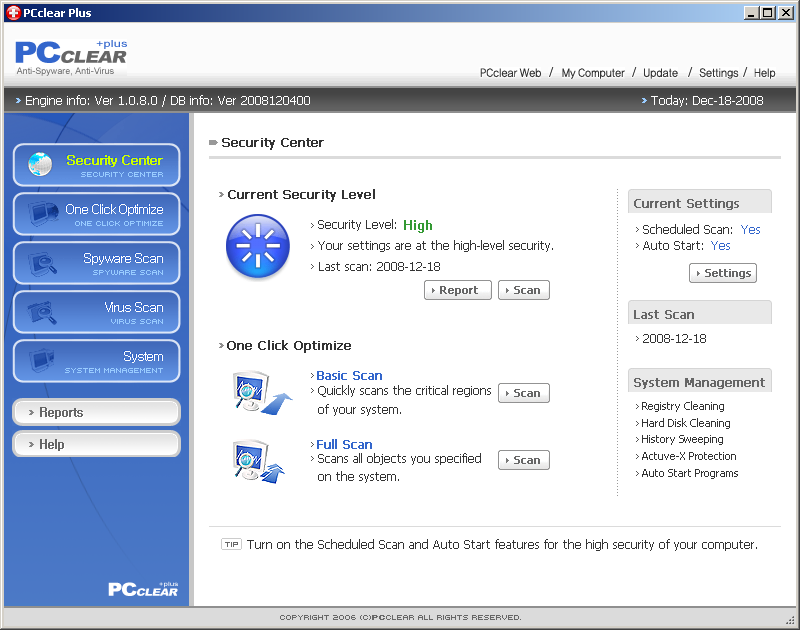Viewport: 800px width, 630px height.
Task: Open the System Management section
Action: [x=96, y=361]
